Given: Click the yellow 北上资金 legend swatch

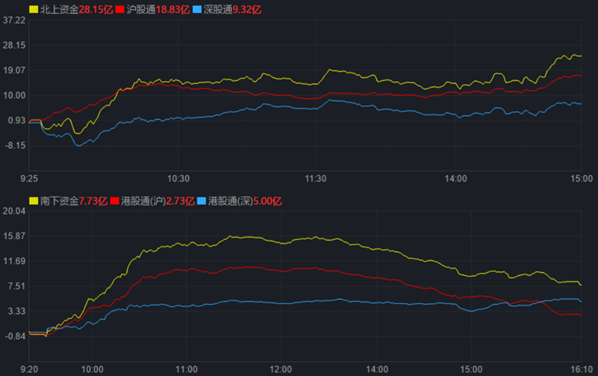Looking at the screenshot, I should coord(34,10).
